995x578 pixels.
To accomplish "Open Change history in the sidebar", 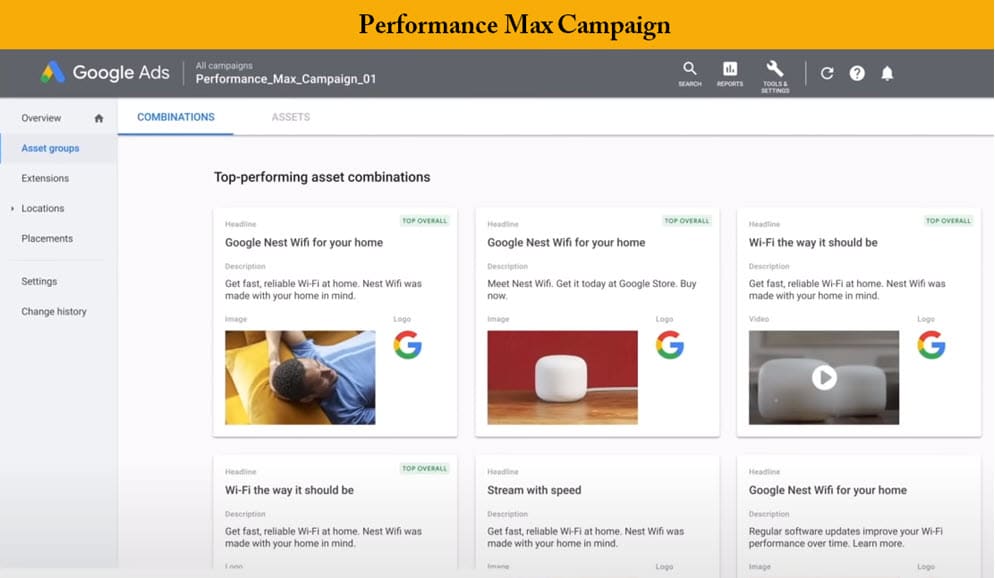I will coord(54,312).
